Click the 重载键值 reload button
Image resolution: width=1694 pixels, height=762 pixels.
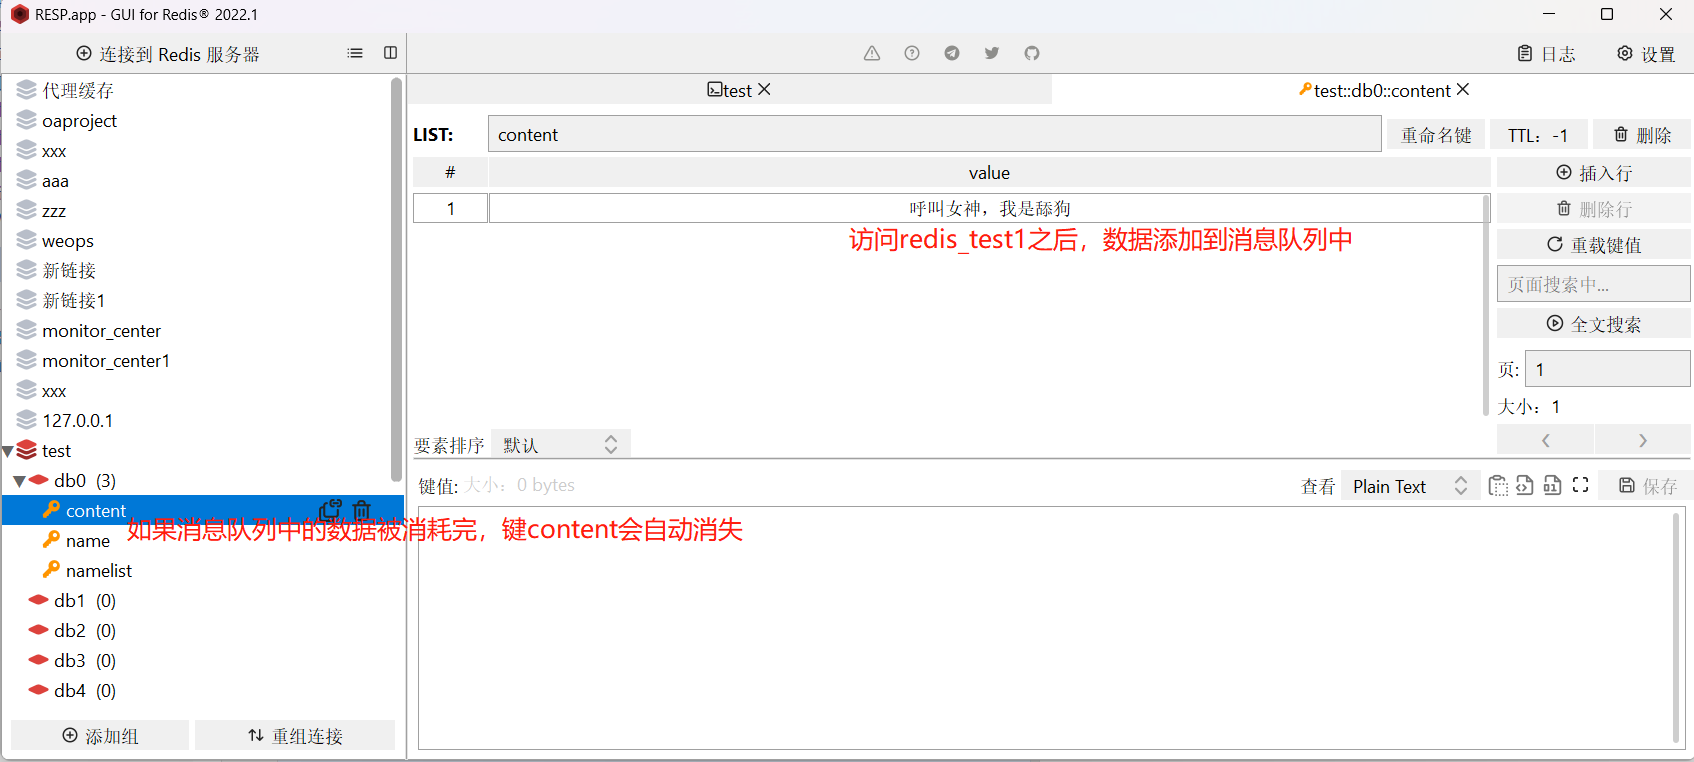click(1594, 244)
